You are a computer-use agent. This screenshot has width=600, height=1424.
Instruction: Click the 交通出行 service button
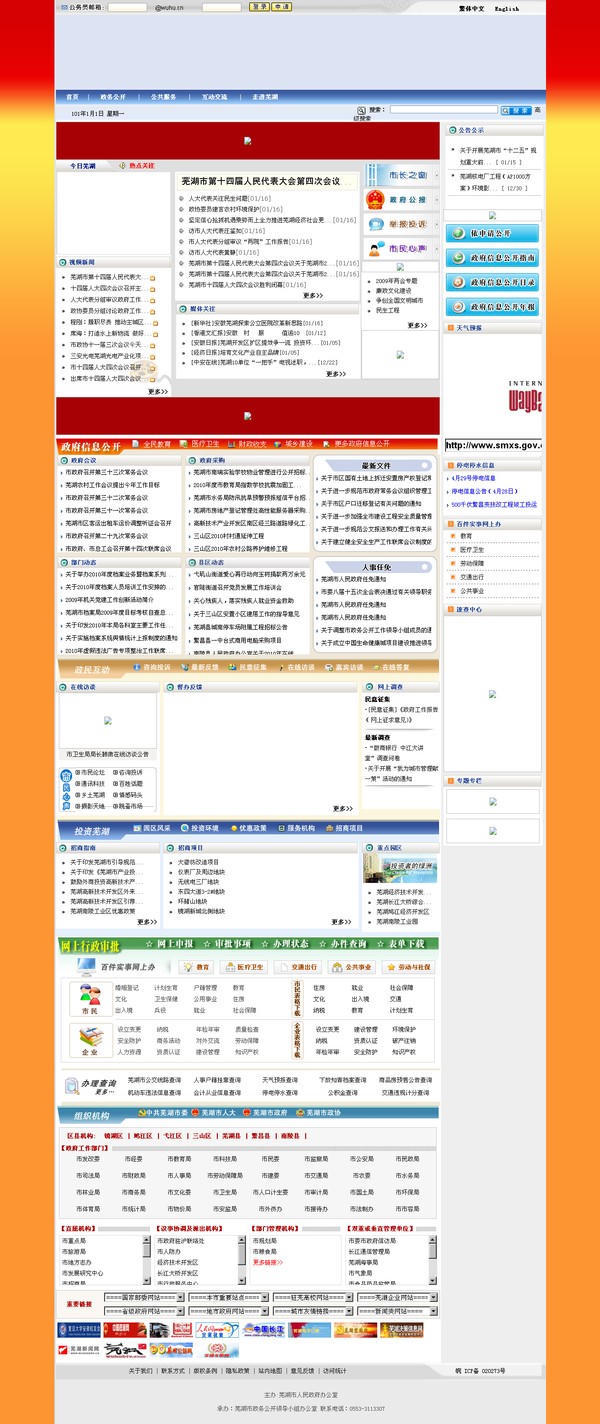pyautogui.click(x=300, y=967)
